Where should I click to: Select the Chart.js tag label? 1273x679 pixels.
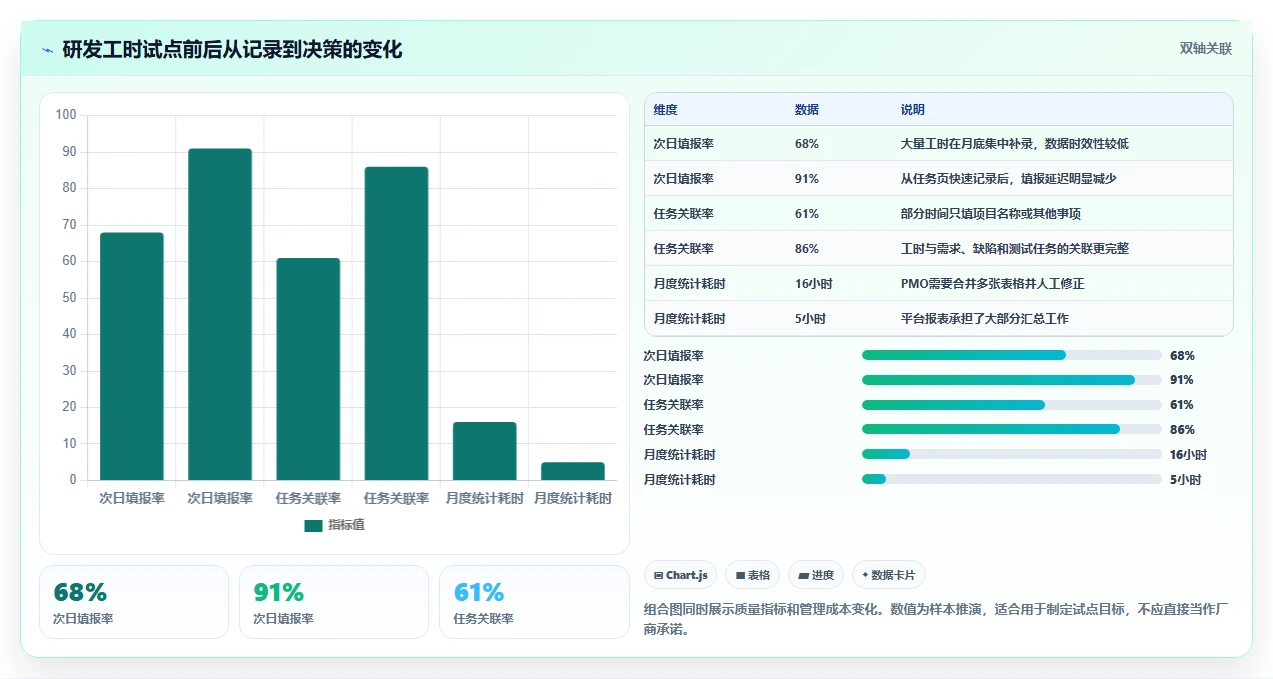687,575
